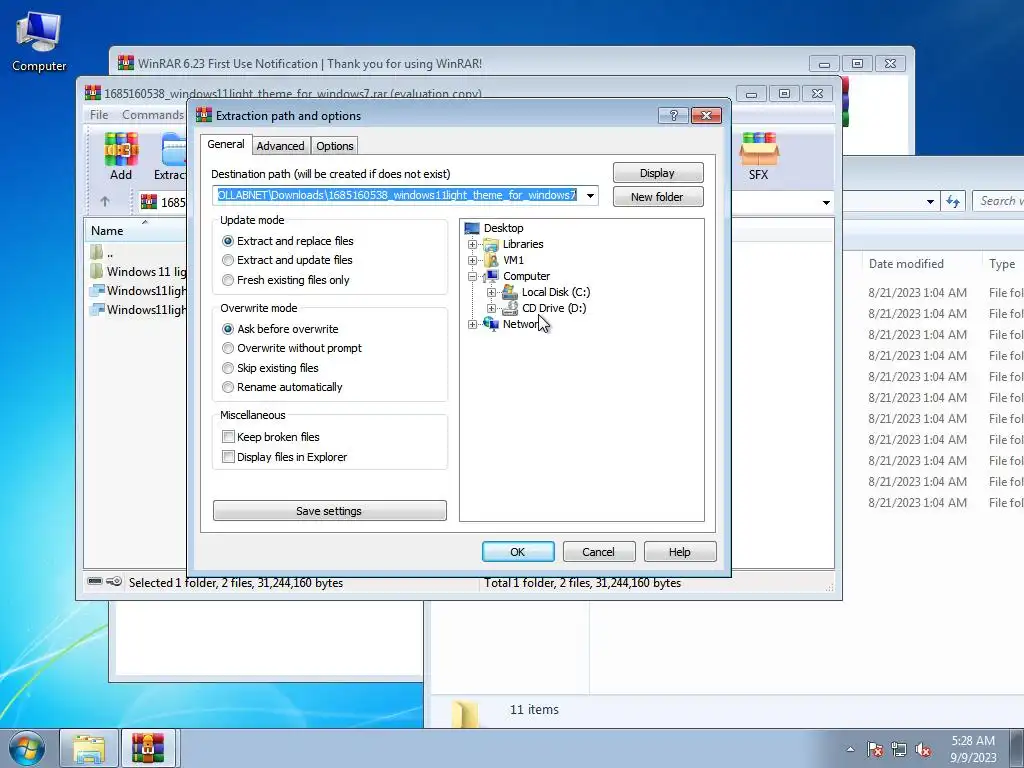Switch to the Options tab
Viewport: 1024px width, 768px height.
[x=335, y=146]
